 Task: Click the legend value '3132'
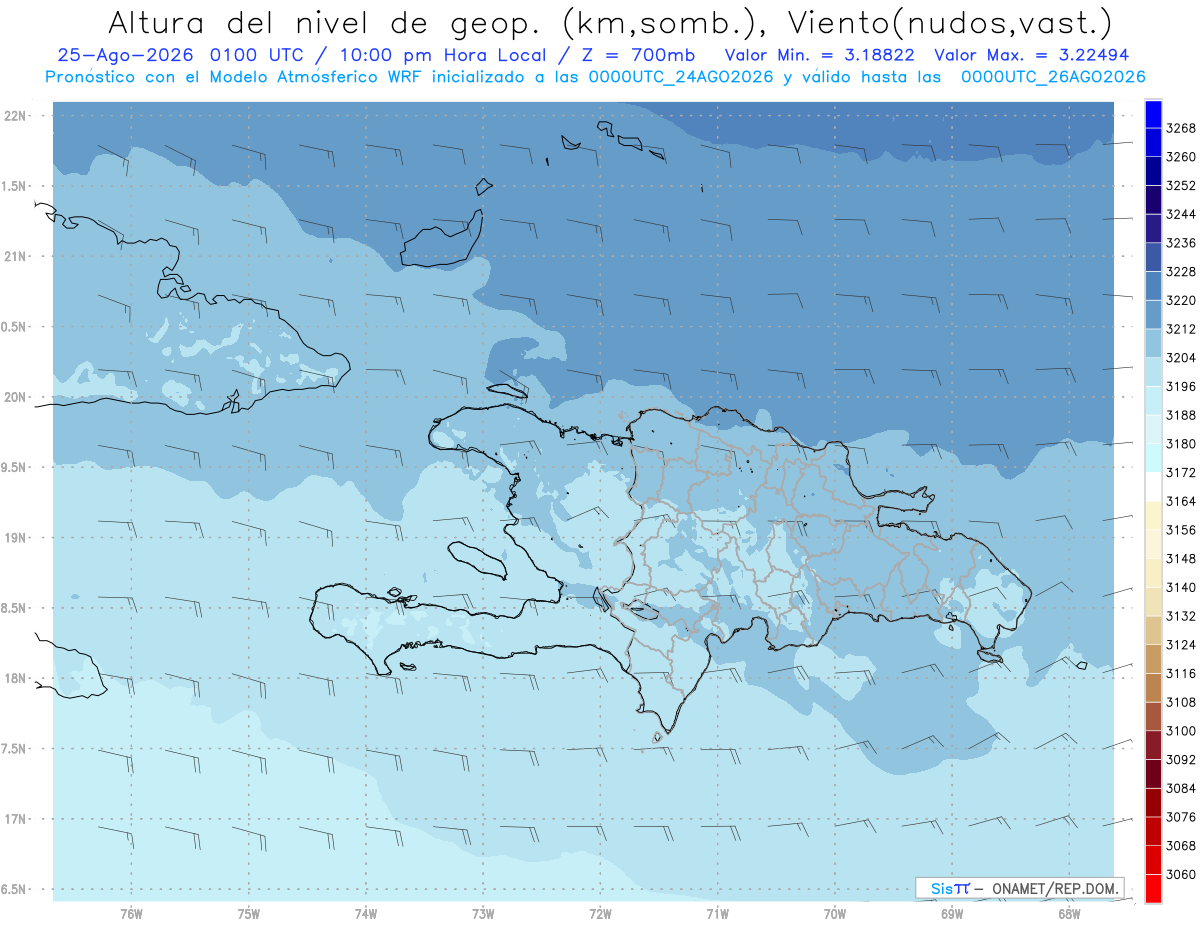pyautogui.click(x=1181, y=616)
